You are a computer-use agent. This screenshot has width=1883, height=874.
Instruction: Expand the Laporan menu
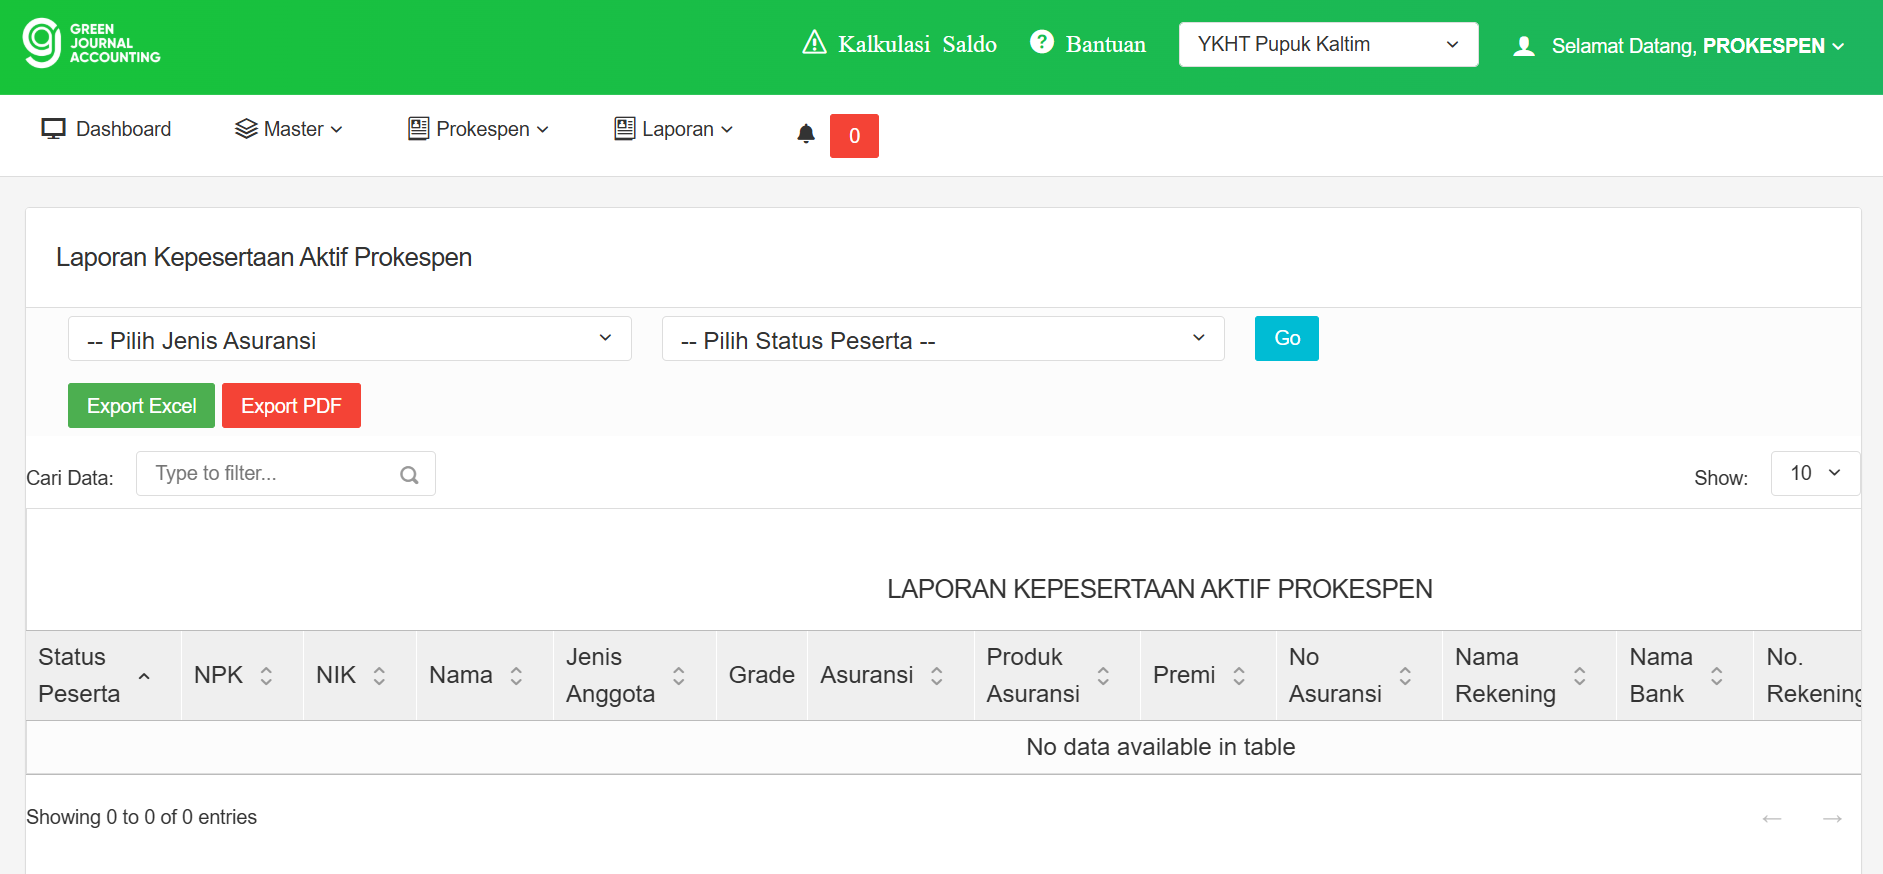(x=674, y=129)
